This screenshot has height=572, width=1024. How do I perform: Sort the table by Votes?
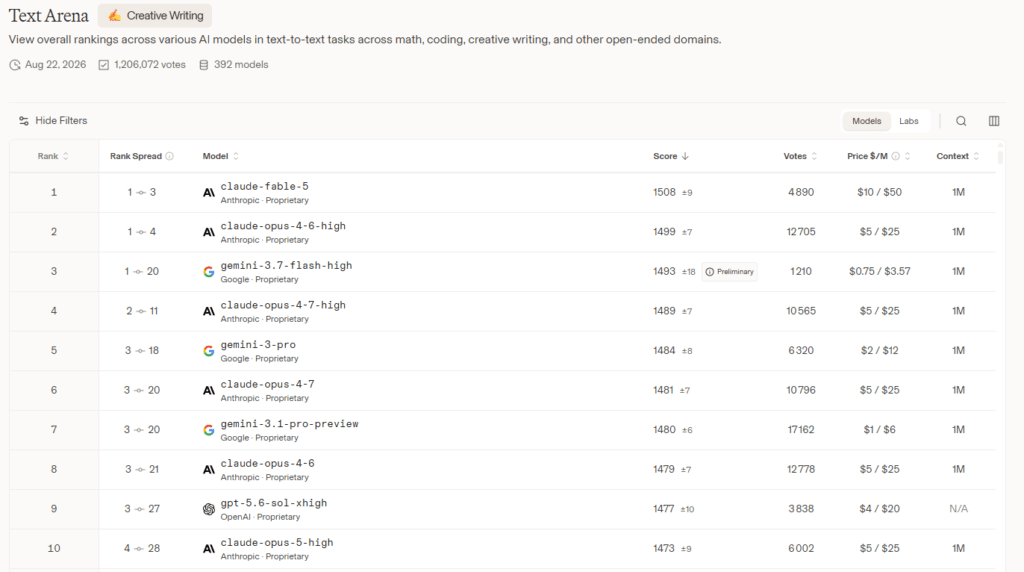pos(800,156)
